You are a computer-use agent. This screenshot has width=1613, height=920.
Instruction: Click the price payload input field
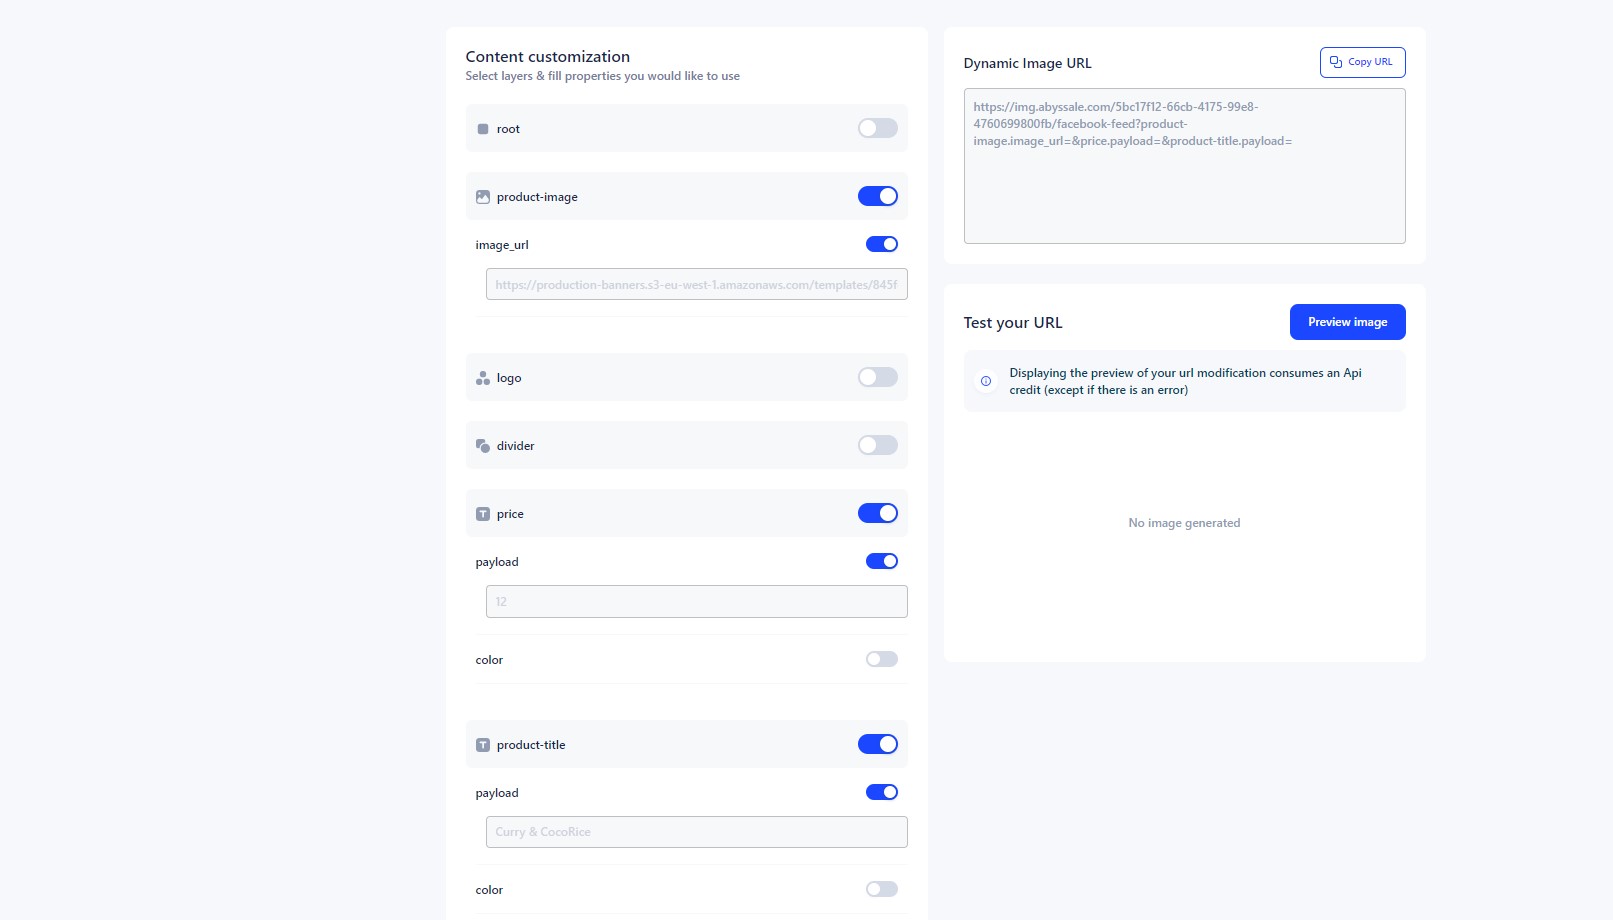pos(696,601)
